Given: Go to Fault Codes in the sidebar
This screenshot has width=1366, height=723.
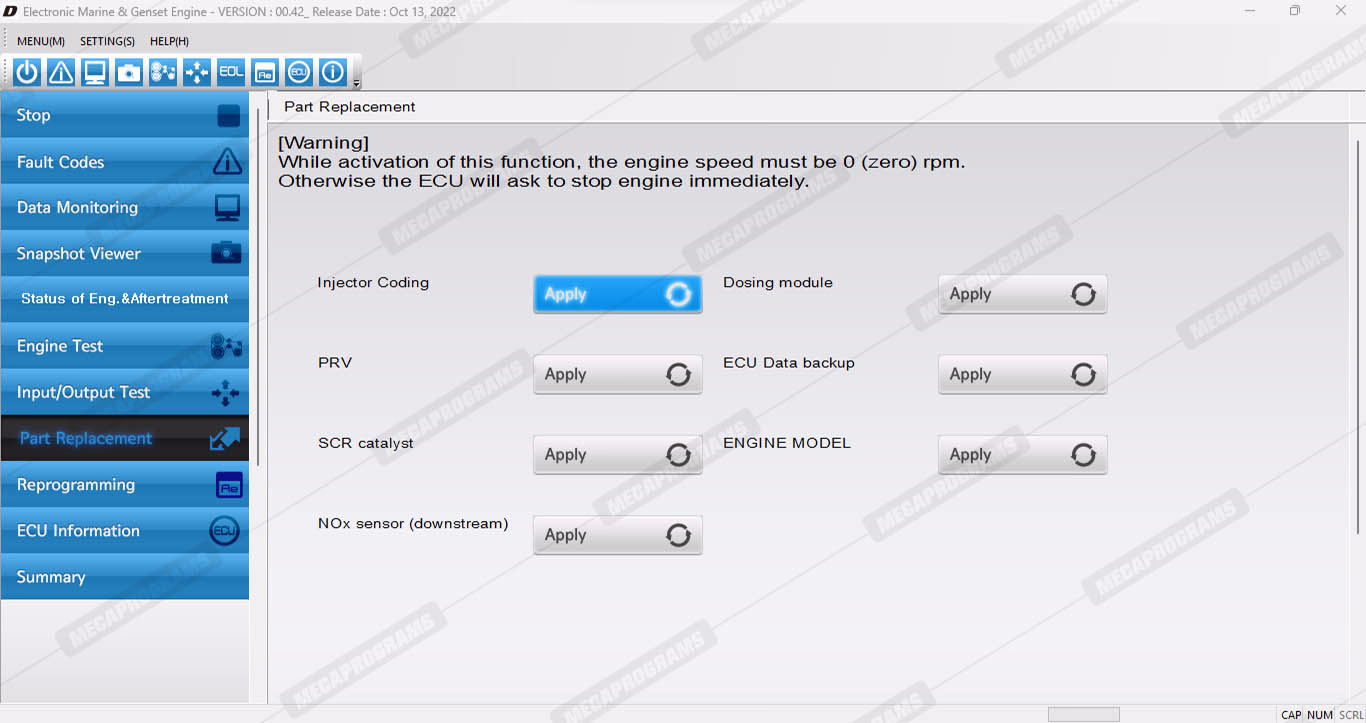Looking at the screenshot, I should tap(125, 161).
